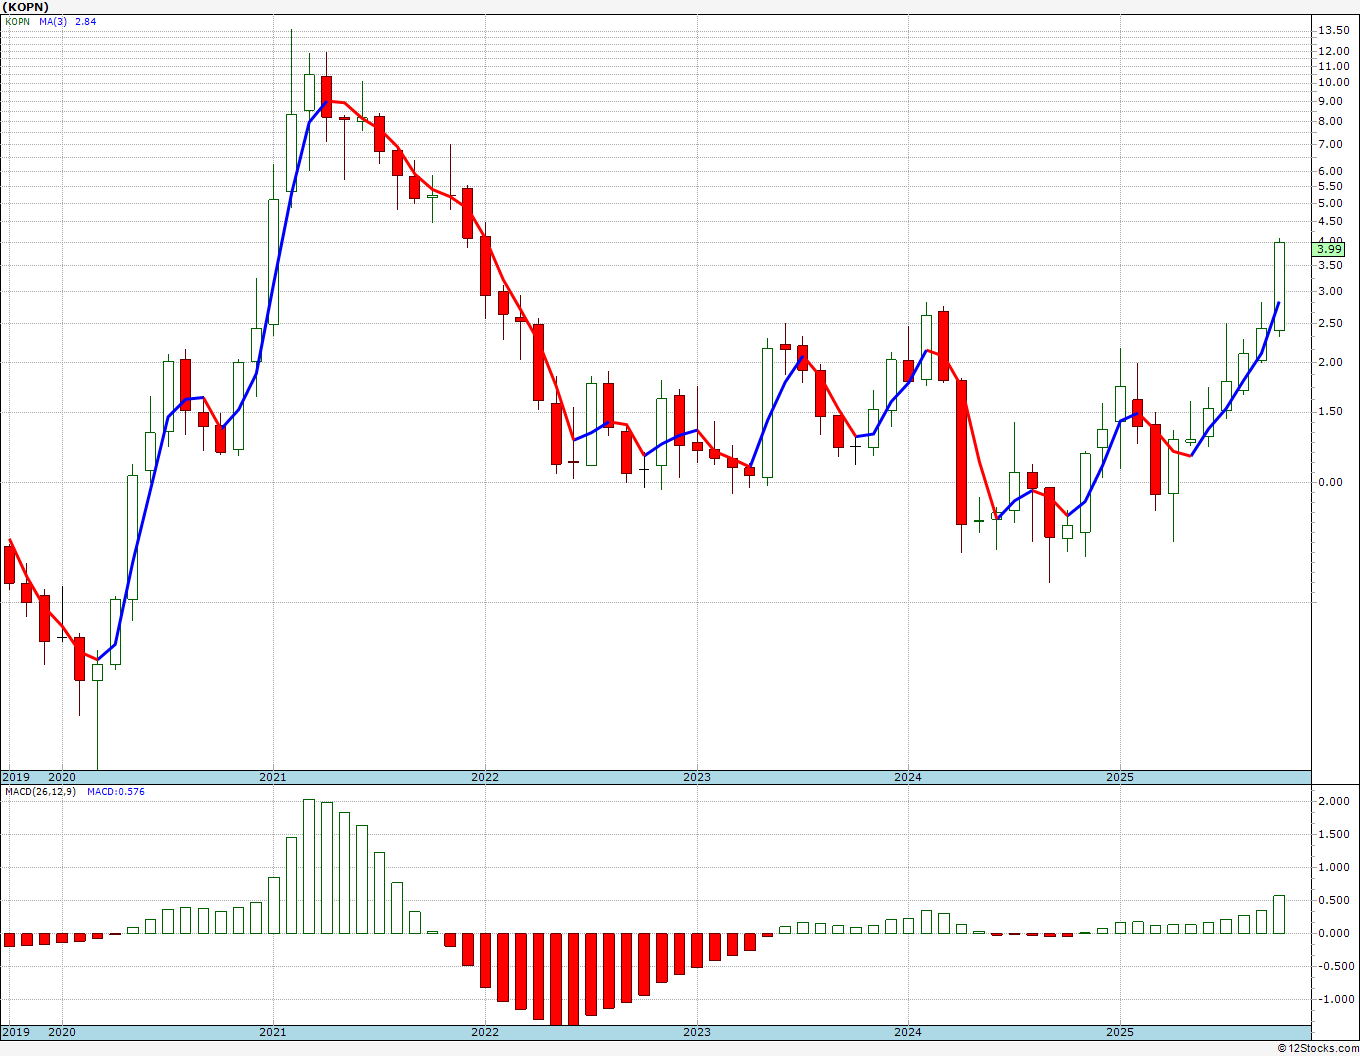Select 2024 on the MACD panel time axis
Viewport: 1360px width, 1056px height.
point(908,1032)
